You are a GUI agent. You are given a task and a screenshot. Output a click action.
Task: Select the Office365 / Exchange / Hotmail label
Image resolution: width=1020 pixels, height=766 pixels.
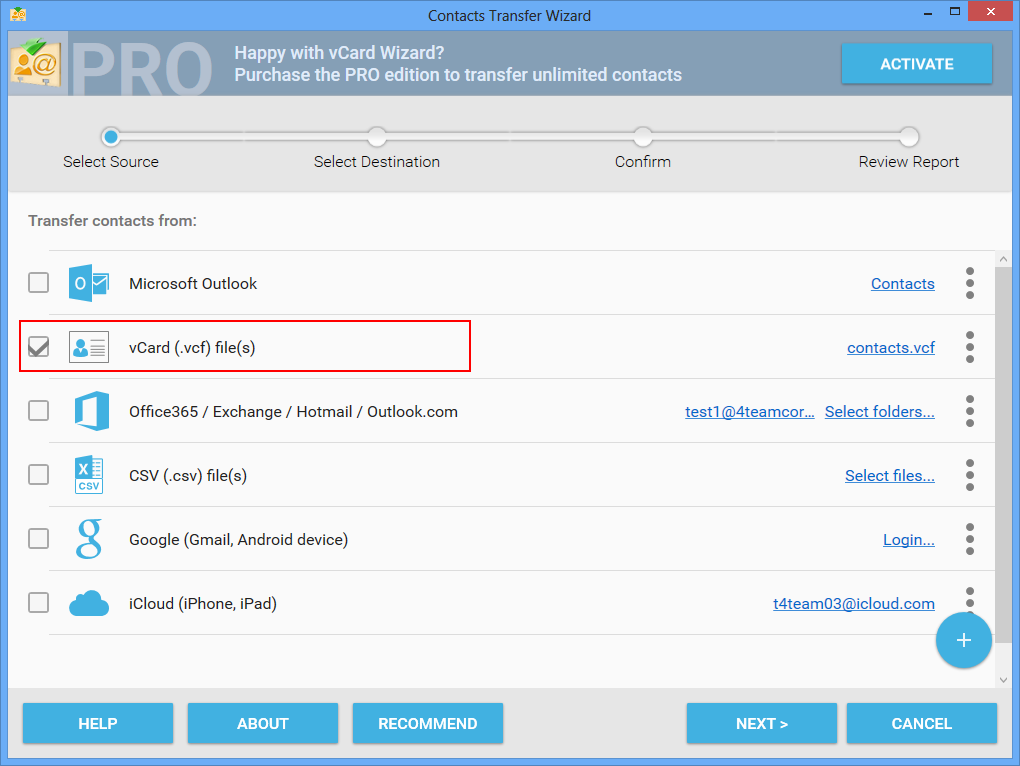pyautogui.click(x=293, y=412)
